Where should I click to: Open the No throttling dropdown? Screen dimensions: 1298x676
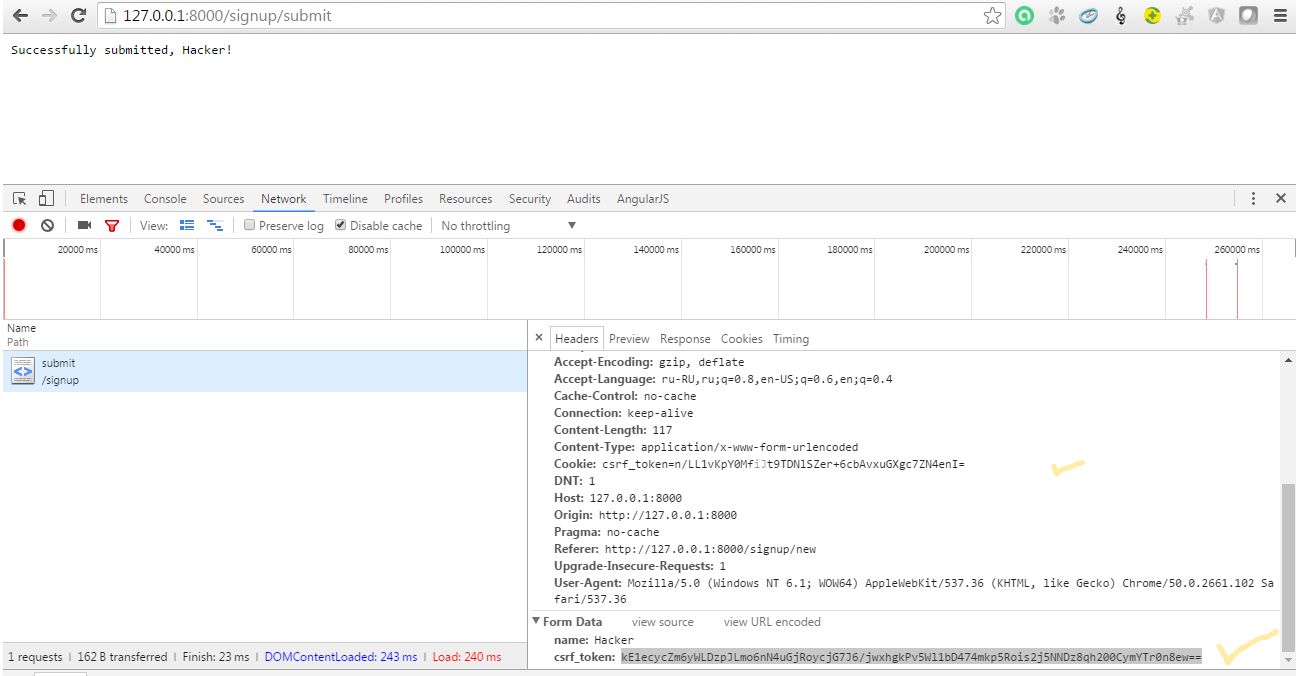(x=509, y=225)
